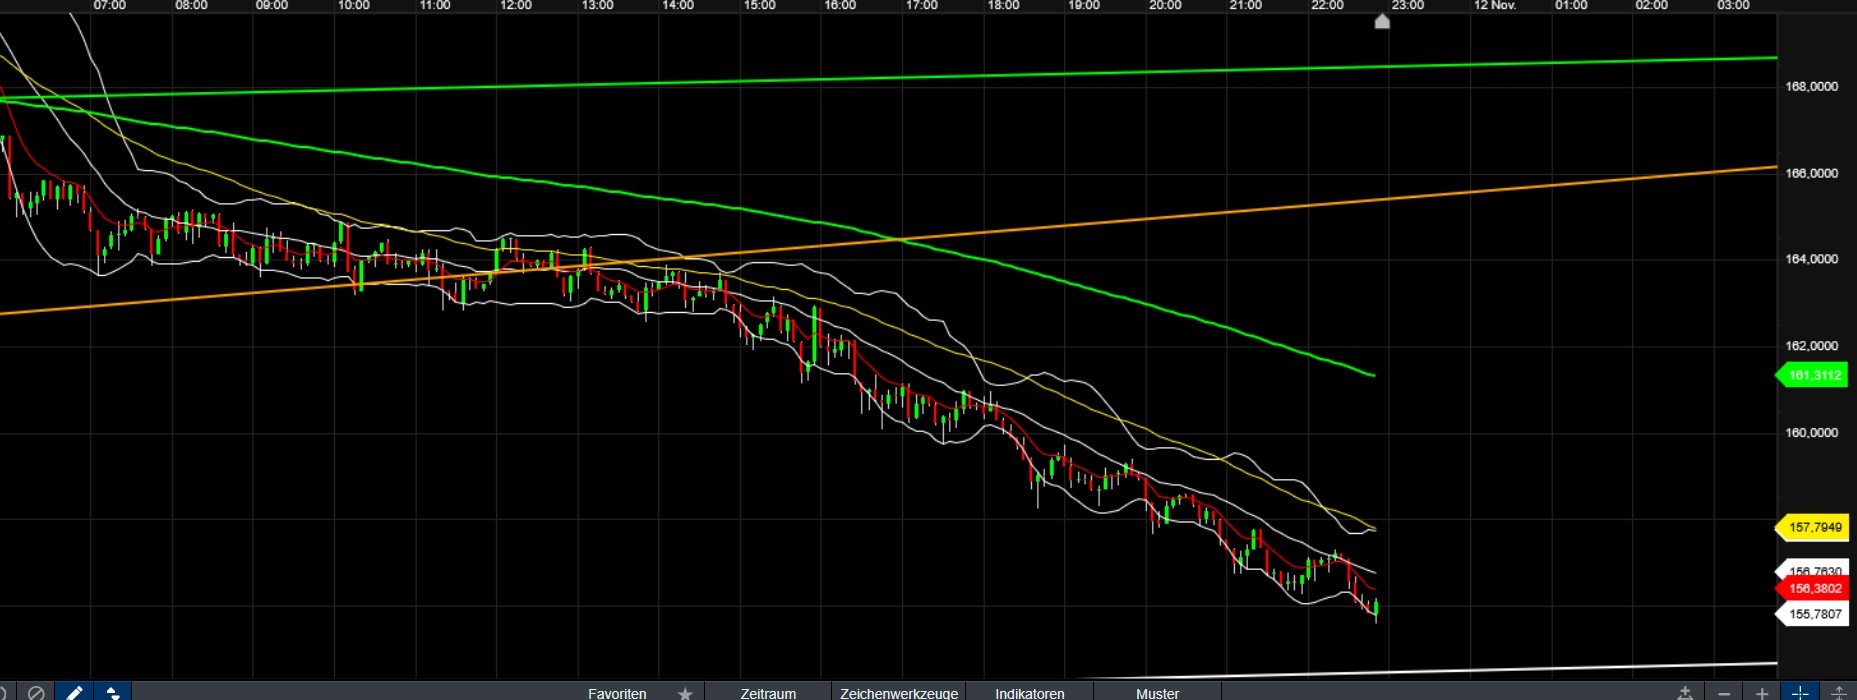The width and height of the screenshot is (1857, 700).
Task: Zoom out with the minus icon
Action: tap(1724, 693)
